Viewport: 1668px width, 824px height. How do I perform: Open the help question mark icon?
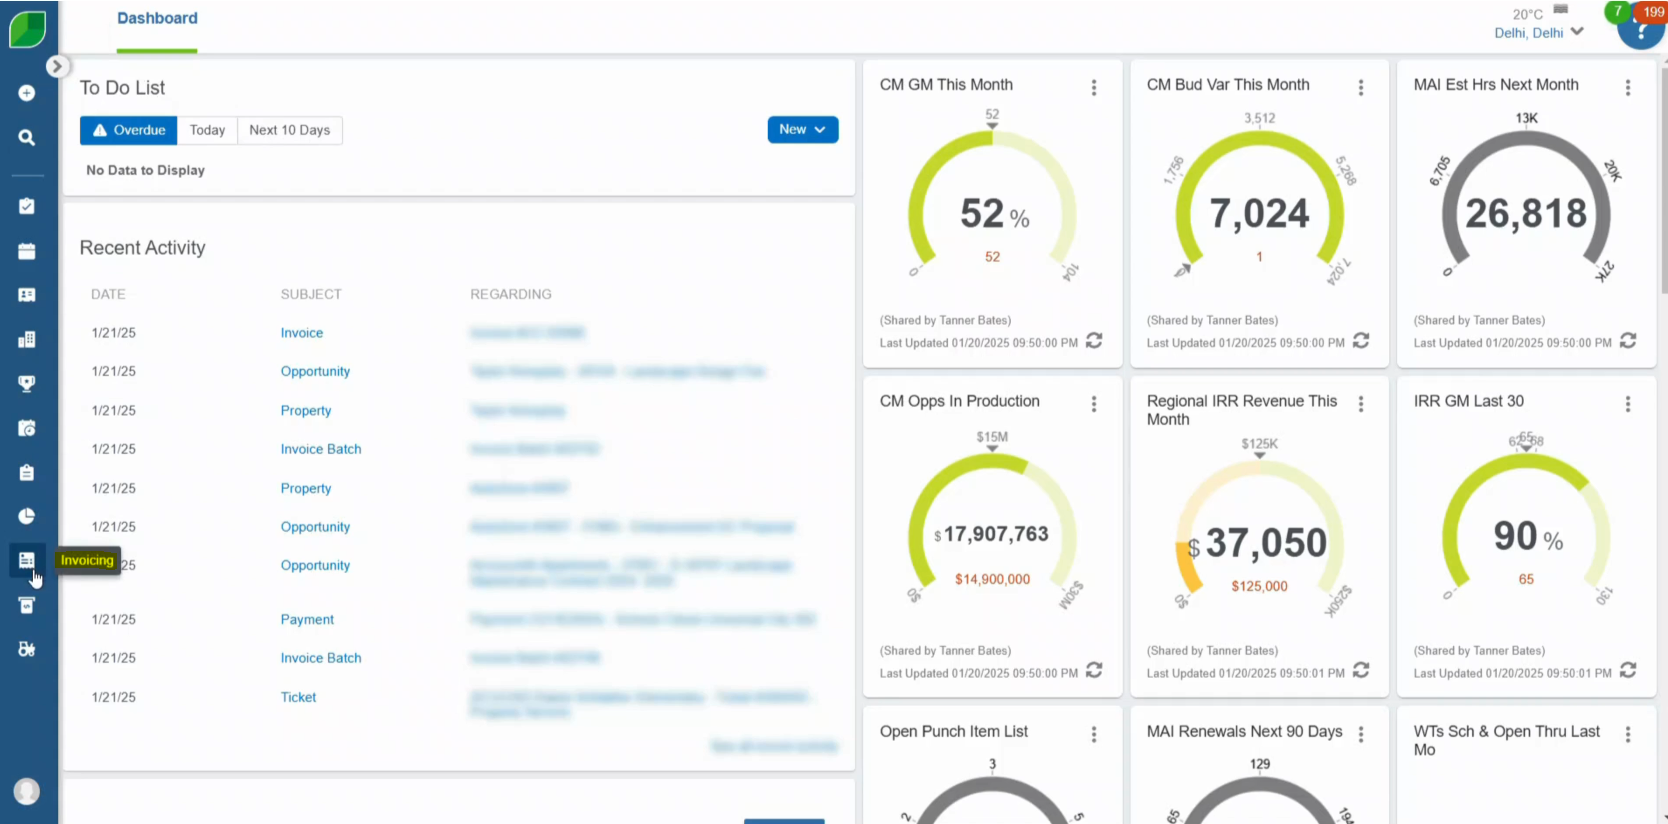tap(1641, 31)
